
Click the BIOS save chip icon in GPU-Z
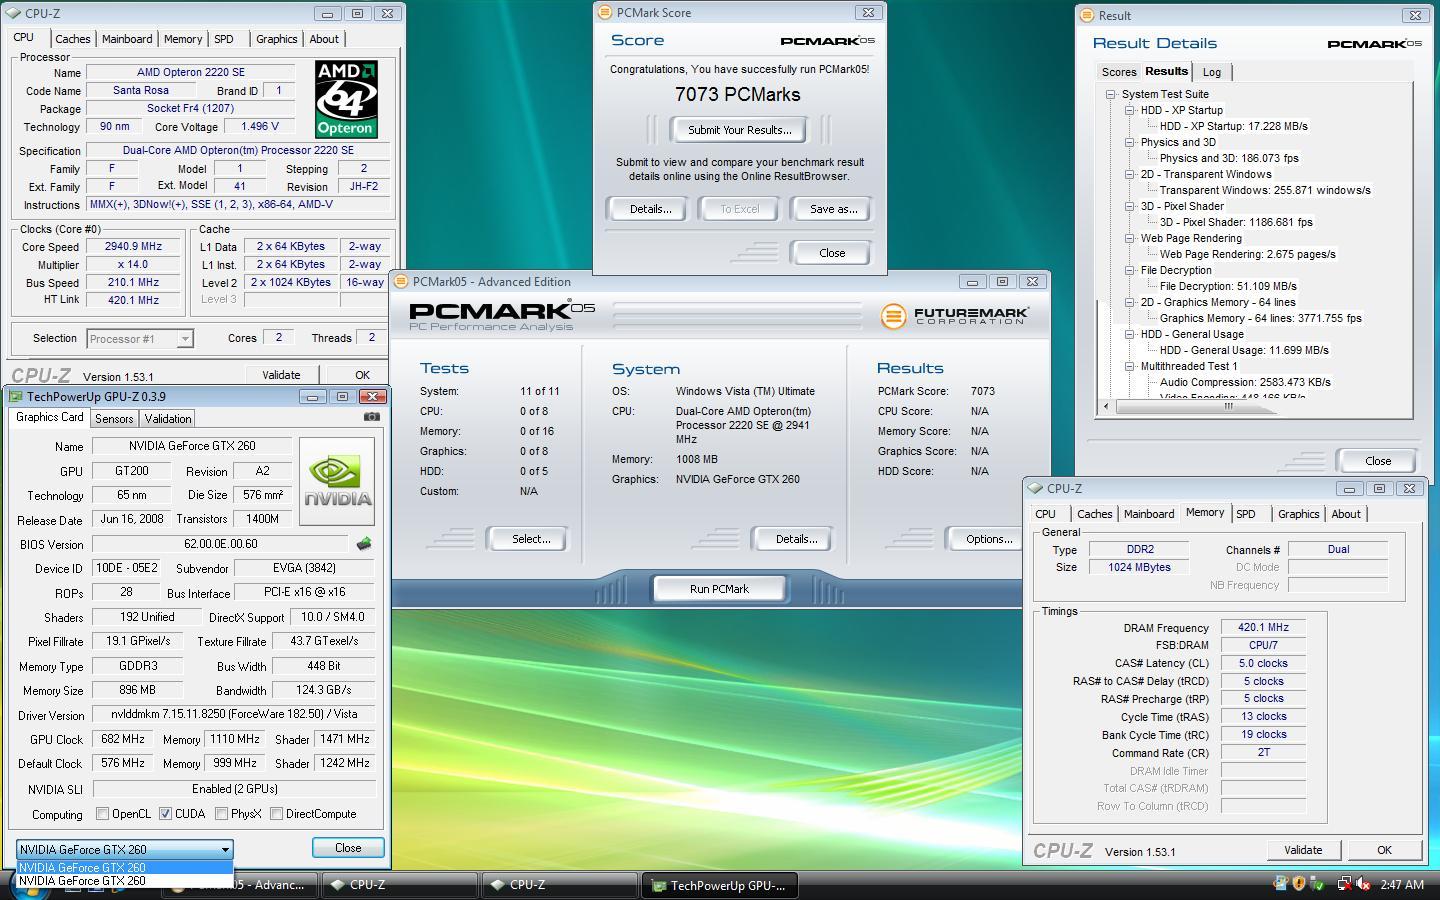coord(364,544)
